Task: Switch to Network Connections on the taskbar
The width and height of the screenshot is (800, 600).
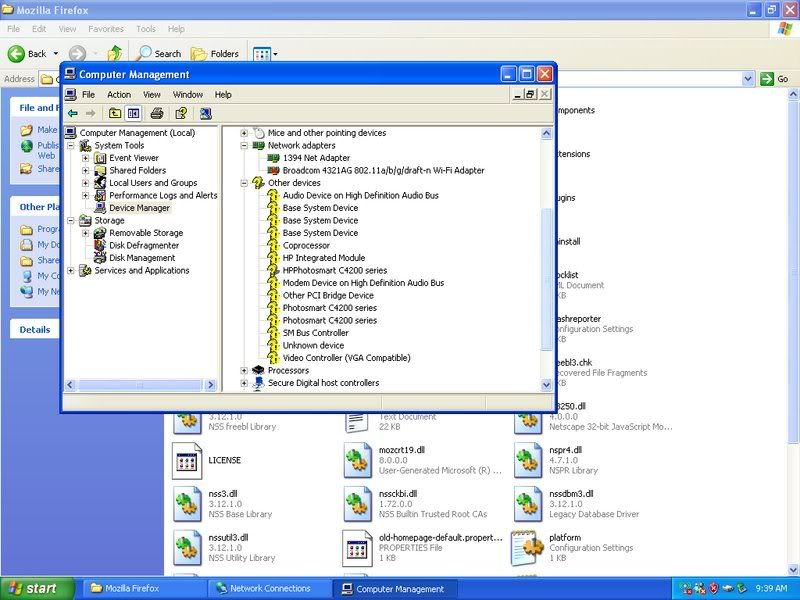Action: [268, 589]
